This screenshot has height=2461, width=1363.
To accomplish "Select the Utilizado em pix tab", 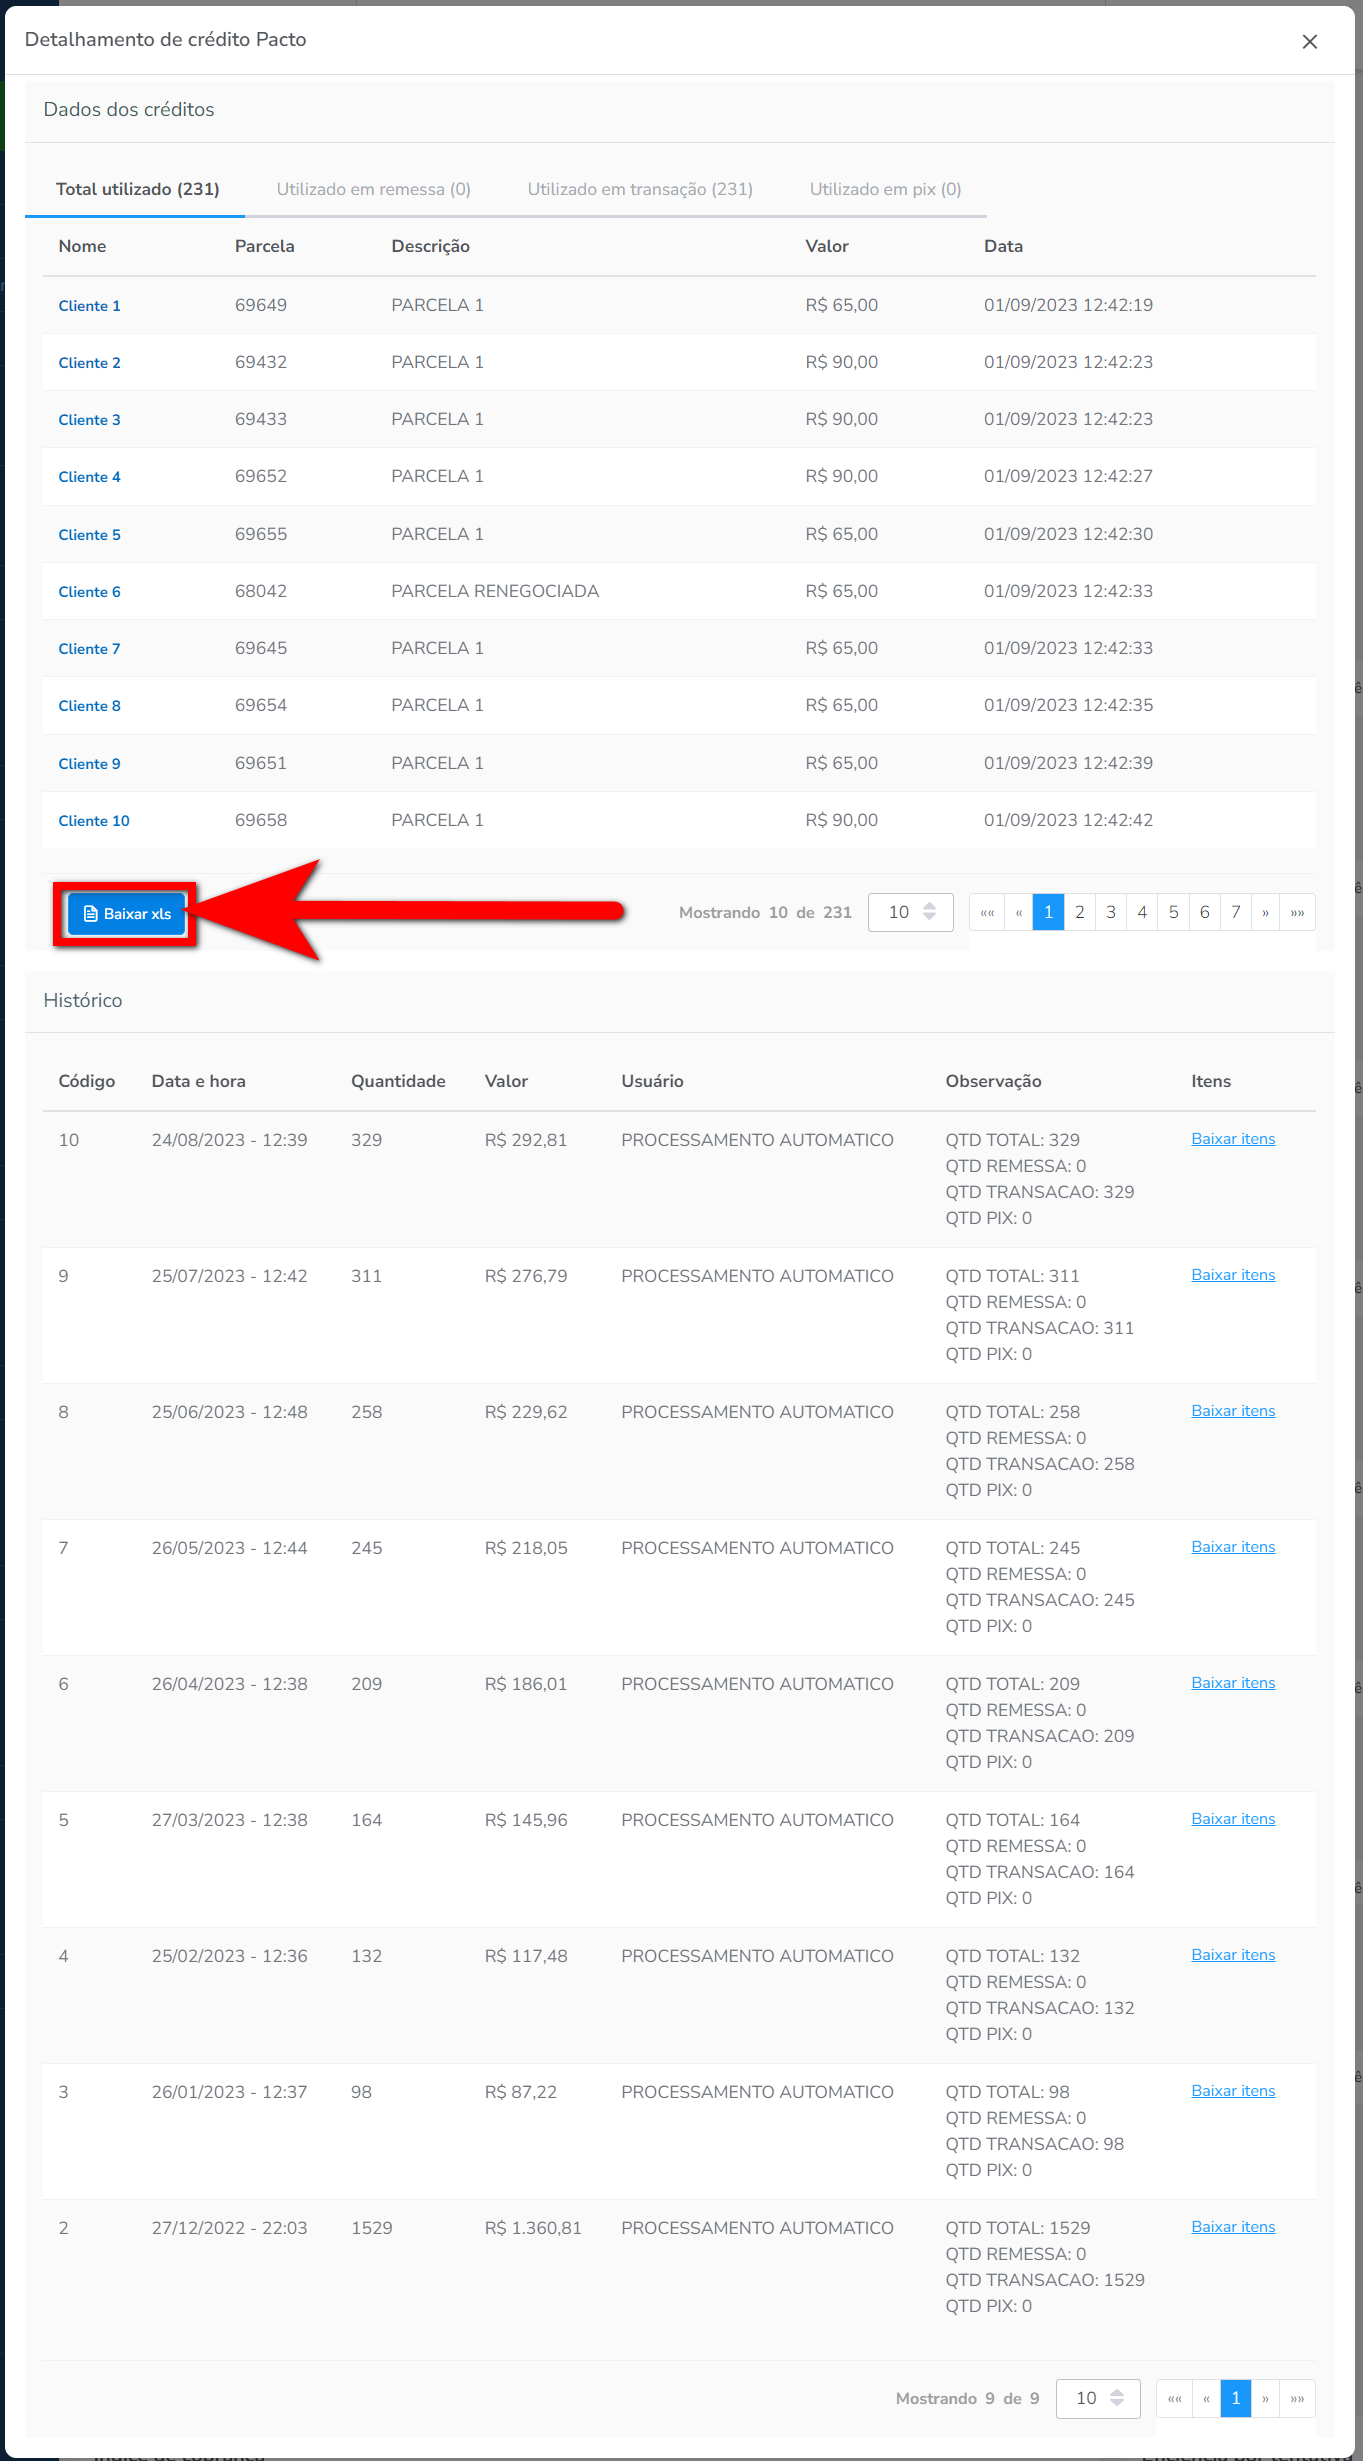I will (x=885, y=189).
